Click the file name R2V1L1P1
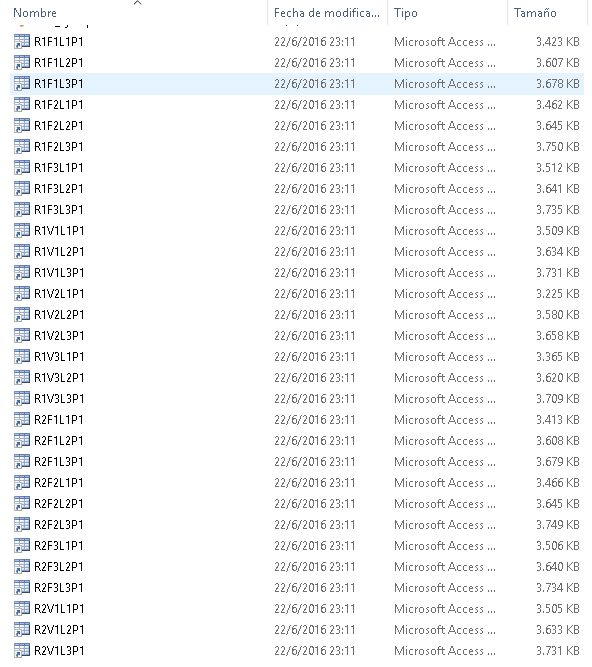 tap(59, 609)
